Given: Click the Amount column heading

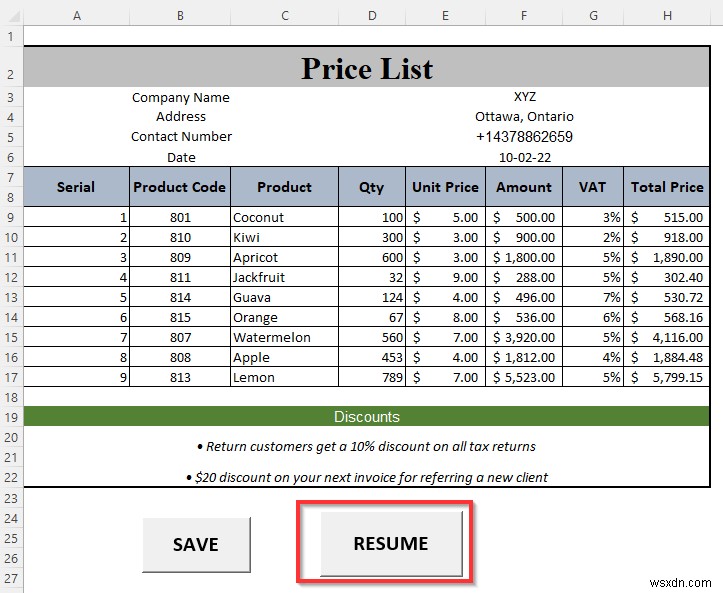Looking at the screenshot, I should point(524,187).
